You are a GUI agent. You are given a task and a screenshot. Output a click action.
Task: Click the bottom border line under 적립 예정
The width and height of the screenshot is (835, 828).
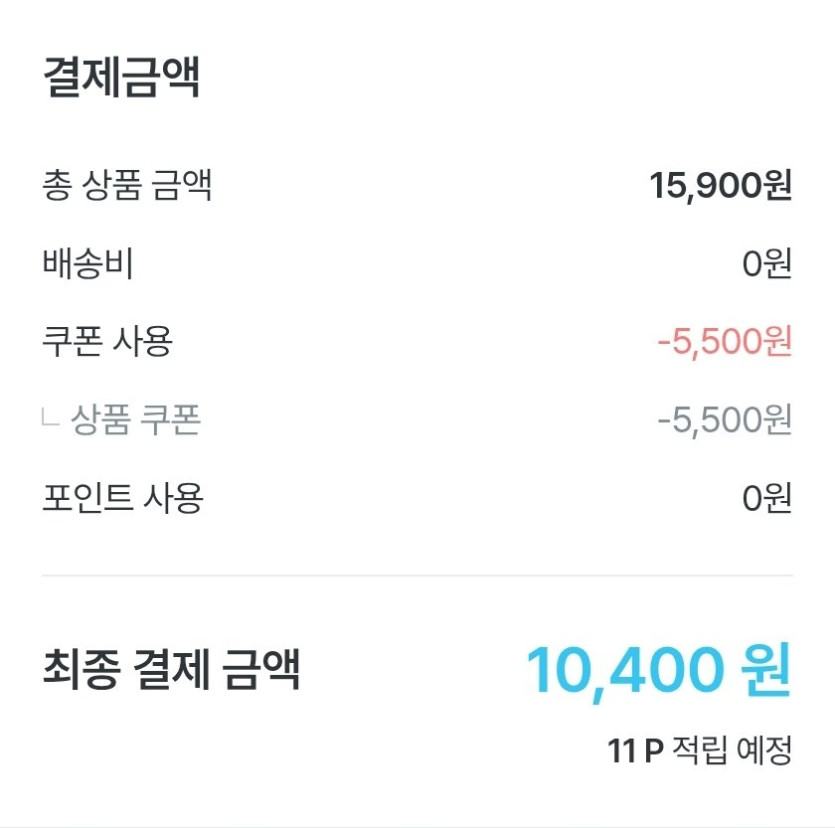(x=417, y=826)
